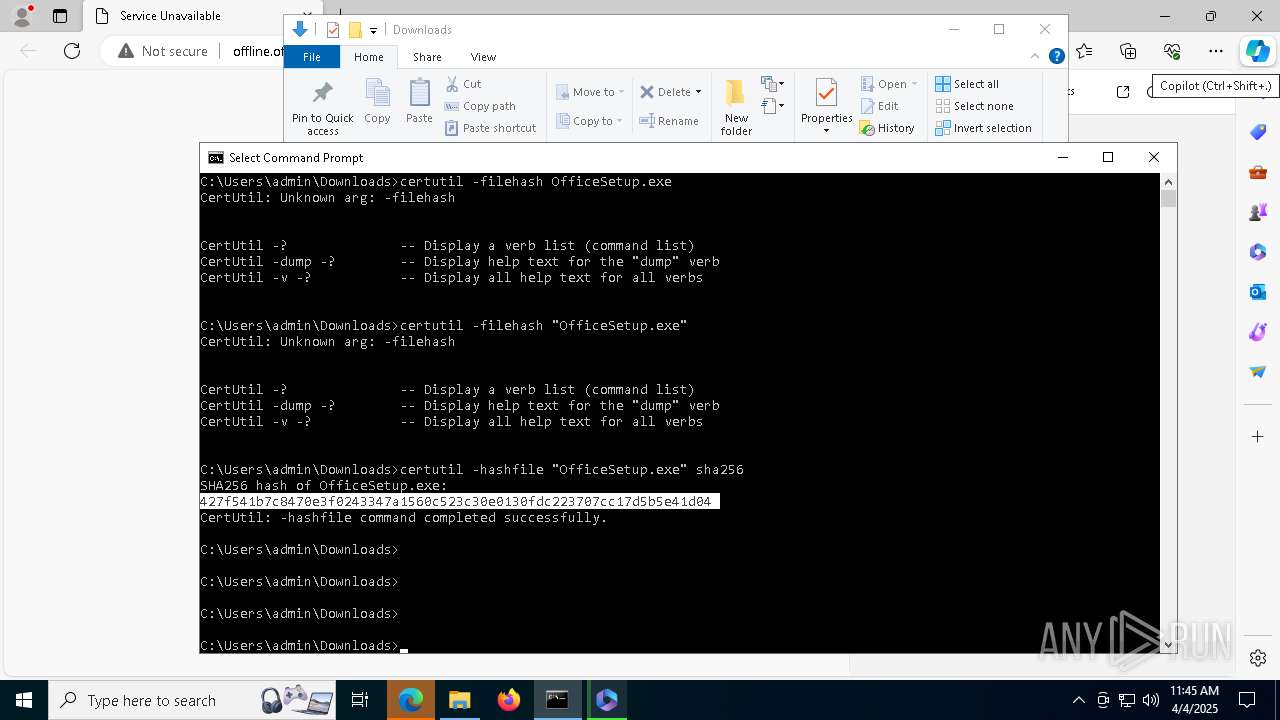The width and height of the screenshot is (1280, 720).
Task: Open Microsoft 365 icon in Edge sidebar
Action: click(x=1258, y=252)
